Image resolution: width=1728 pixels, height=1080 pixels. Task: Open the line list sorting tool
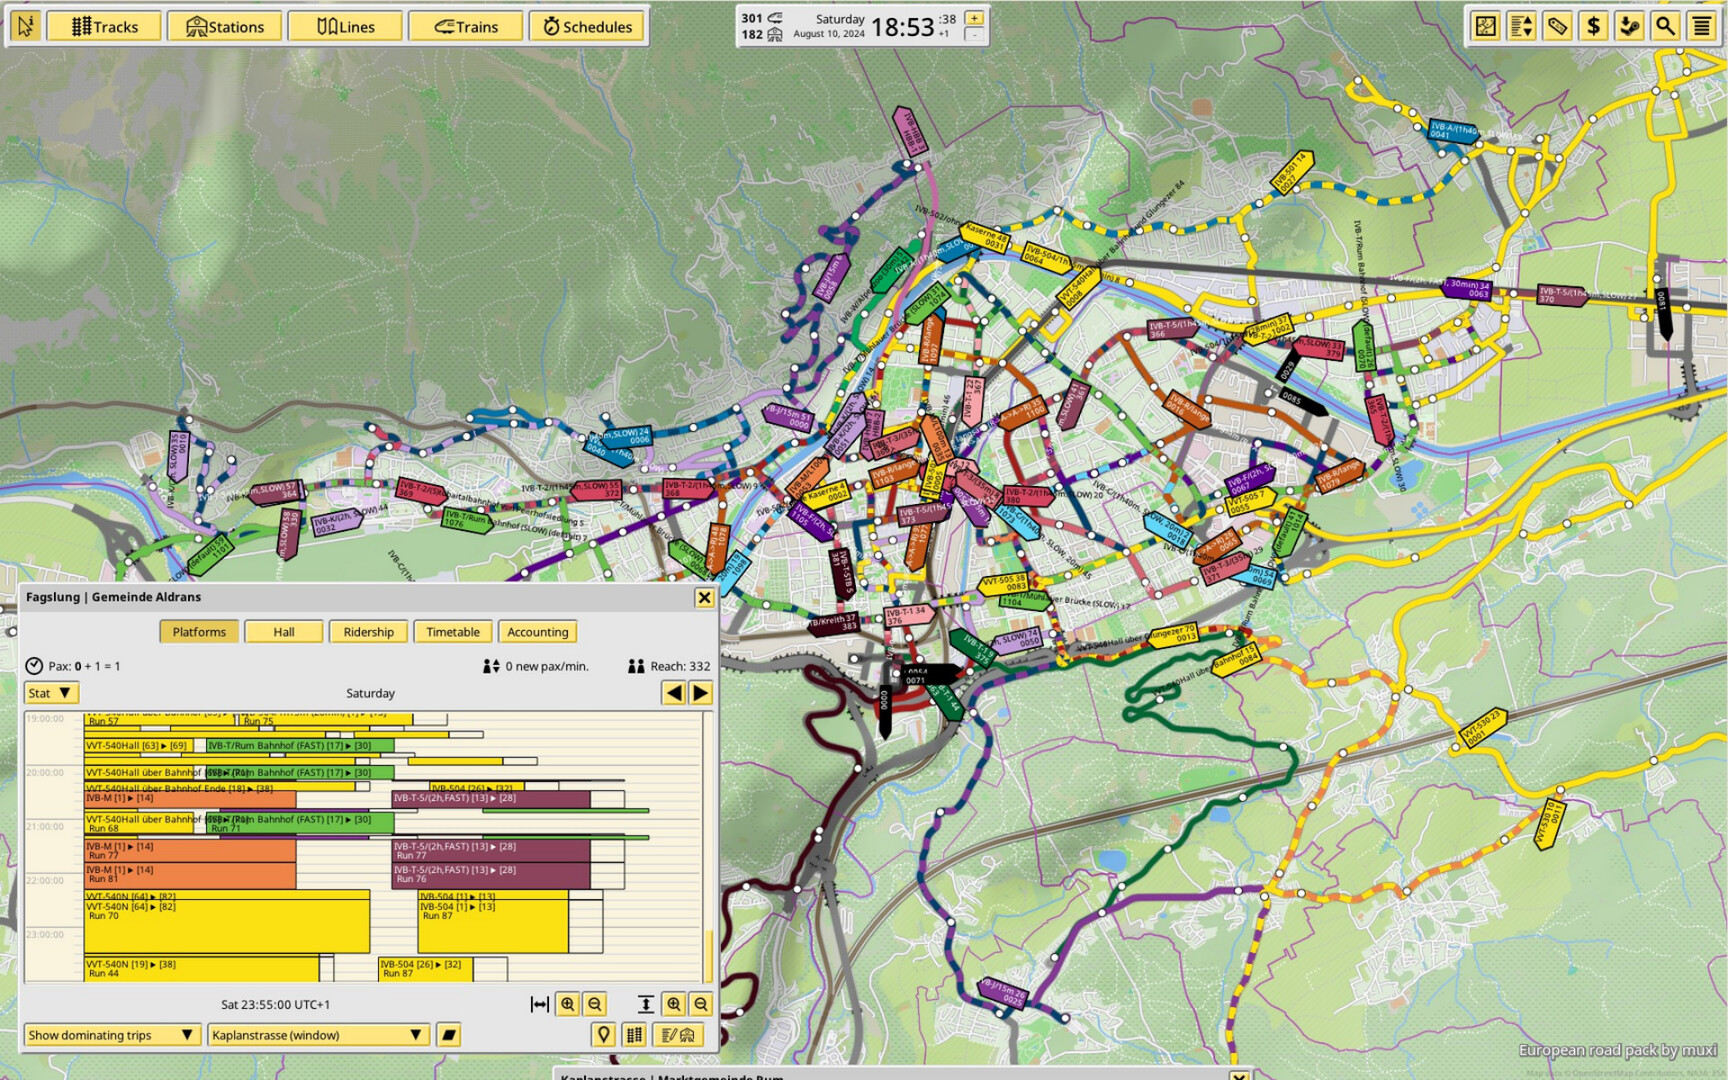(x=1522, y=25)
